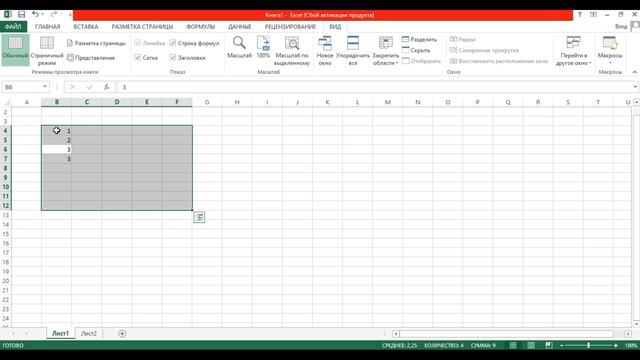Click the Redo arrow icon
Image resolution: width=640 pixels, height=360 pixels.
click(54, 15)
